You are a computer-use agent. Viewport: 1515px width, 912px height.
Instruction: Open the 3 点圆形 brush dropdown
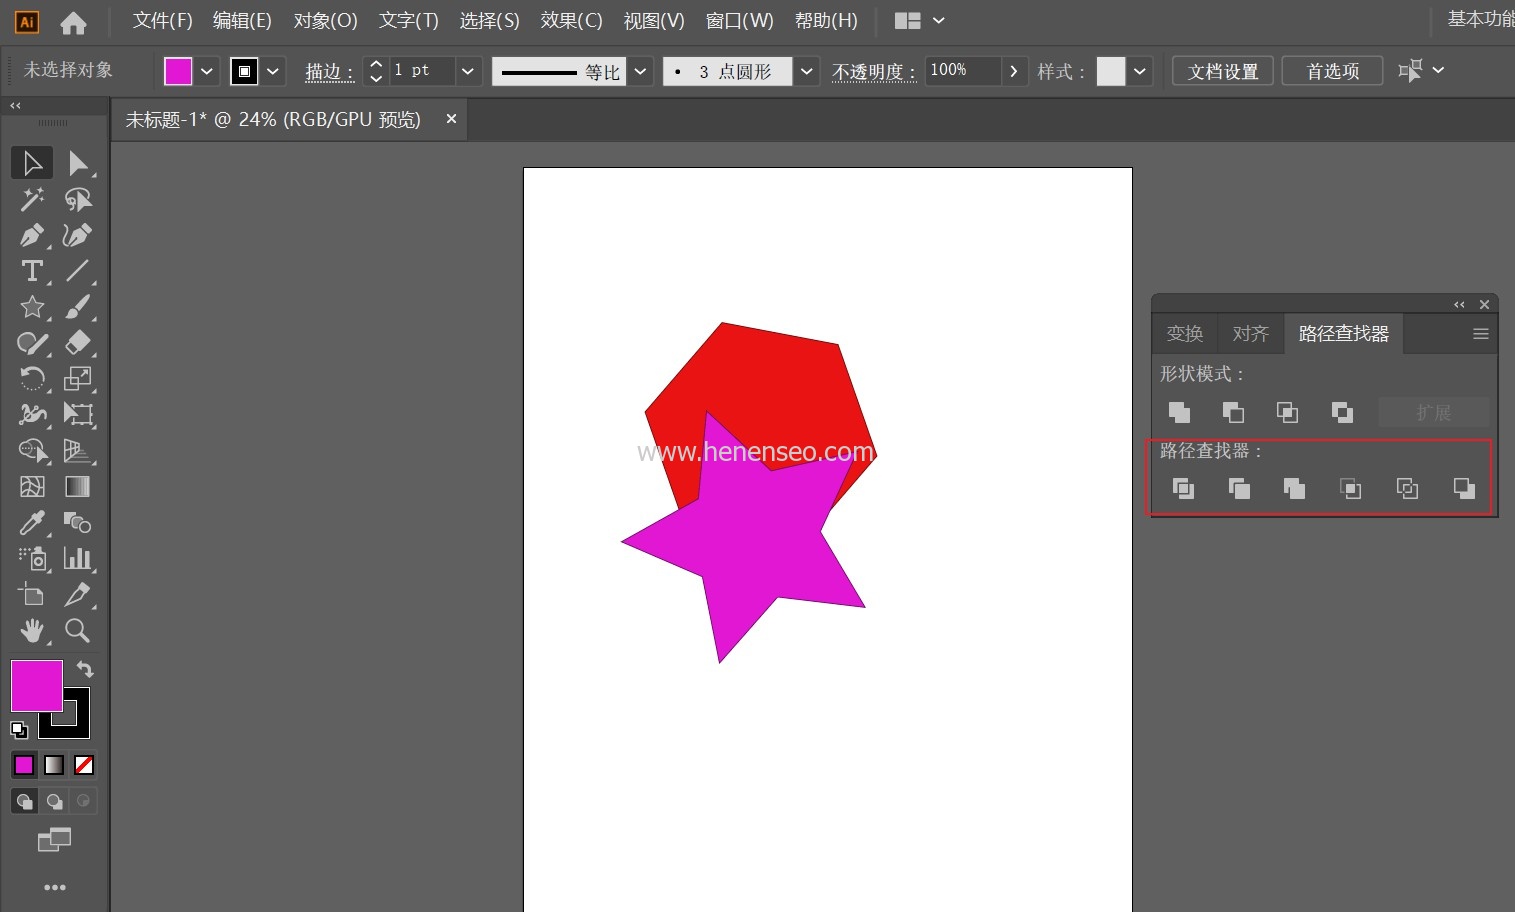[x=806, y=71]
